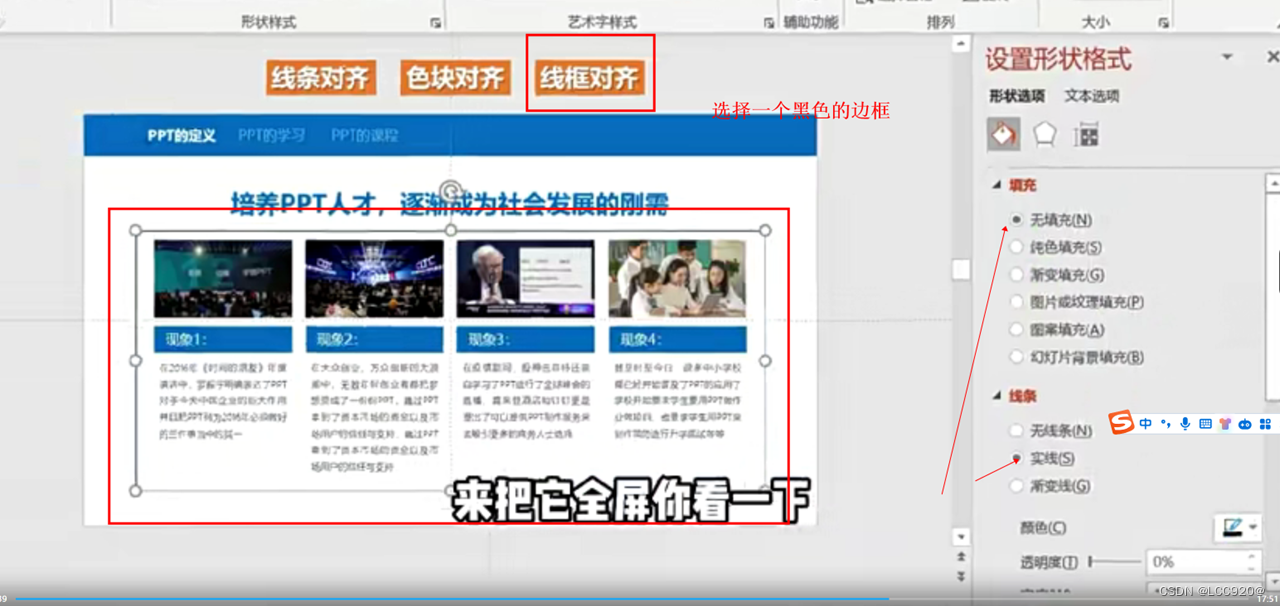Viewport: 1280px width, 606px height.
Task: Close the Format Shape pane
Action: (x=1272, y=58)
